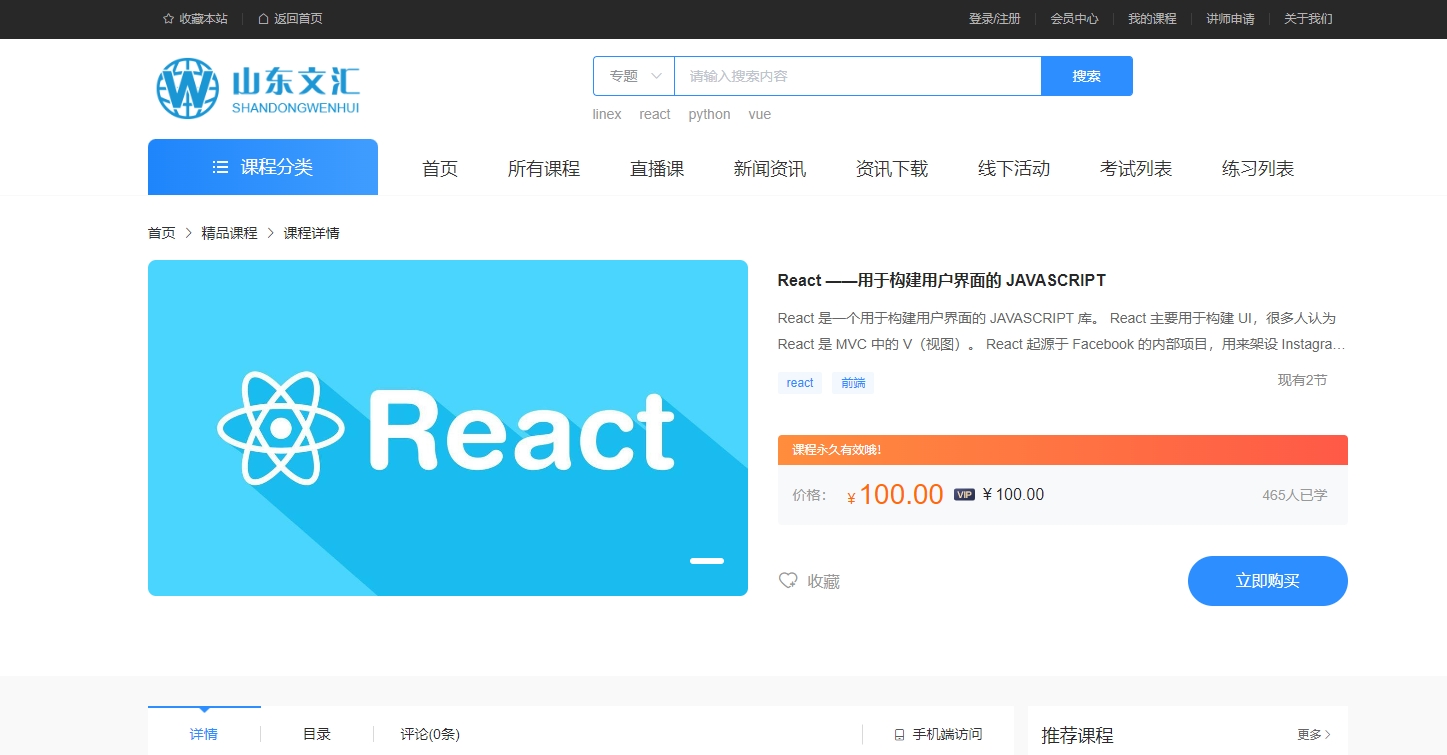Click the 465人已学 text
Viewport: 1447px width, 755px height.
(1295, 495)
